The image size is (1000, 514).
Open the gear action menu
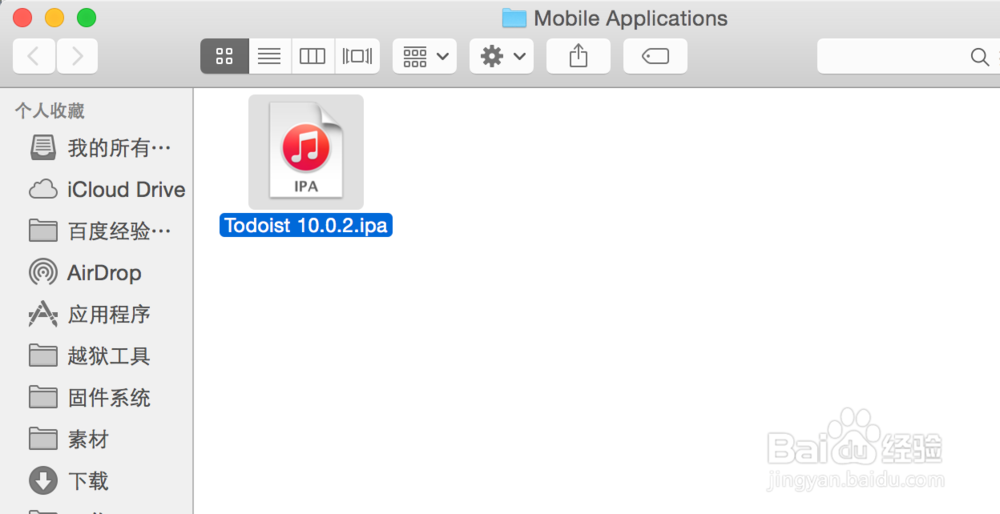tap(501, 56)
